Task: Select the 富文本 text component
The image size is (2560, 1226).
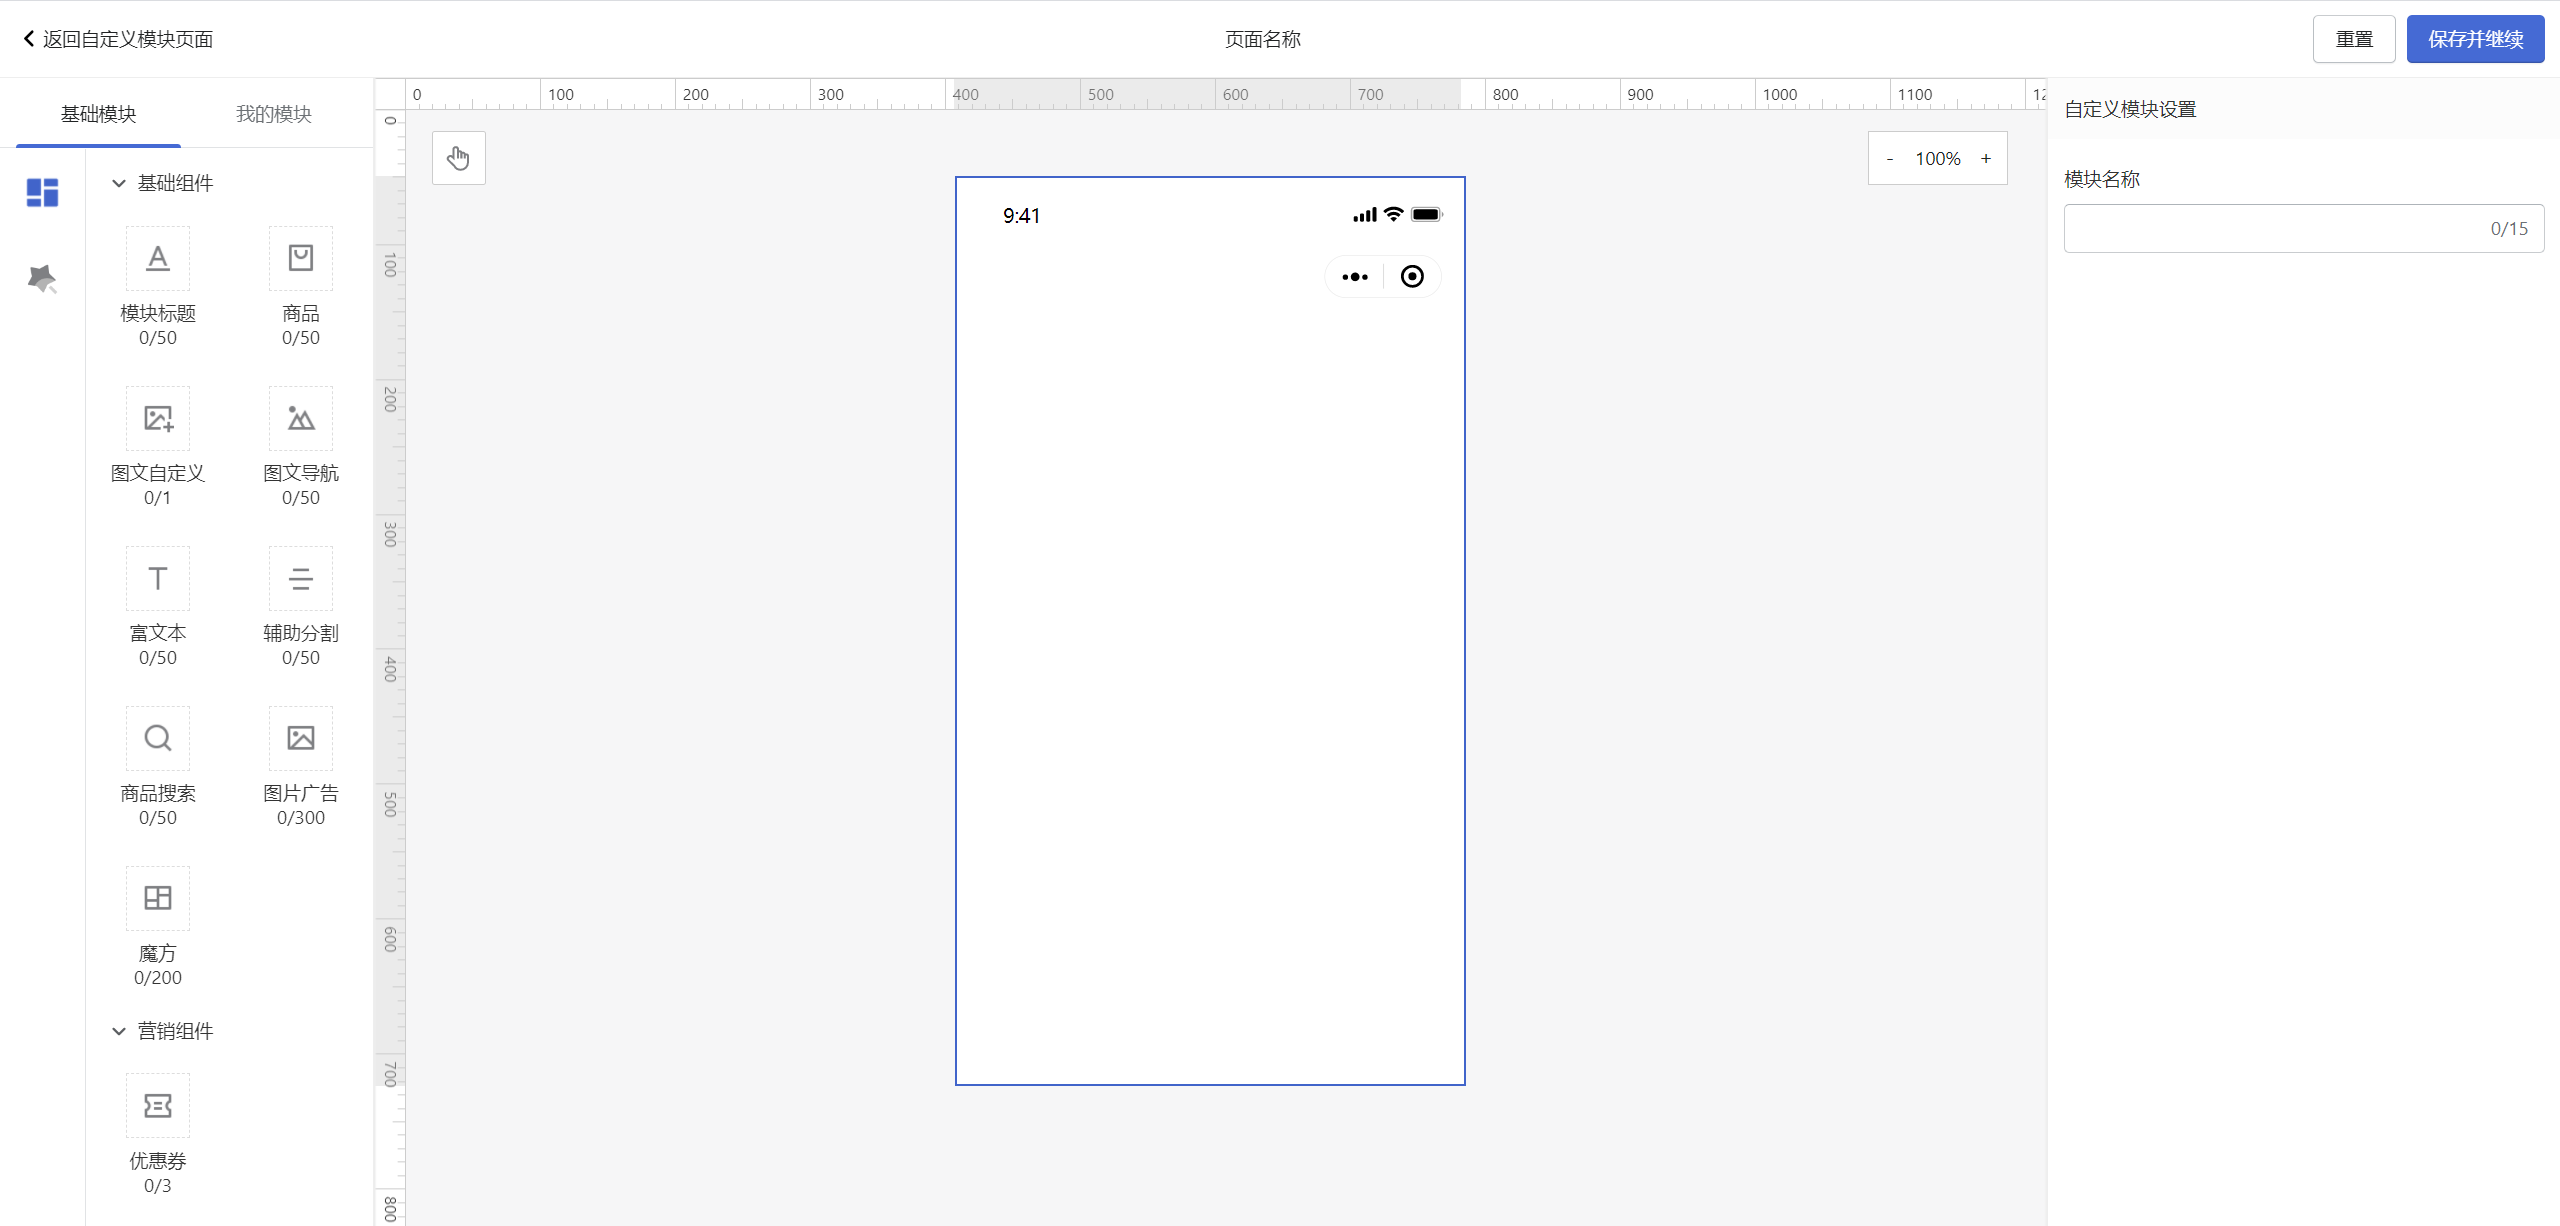Action: [158, 579]
